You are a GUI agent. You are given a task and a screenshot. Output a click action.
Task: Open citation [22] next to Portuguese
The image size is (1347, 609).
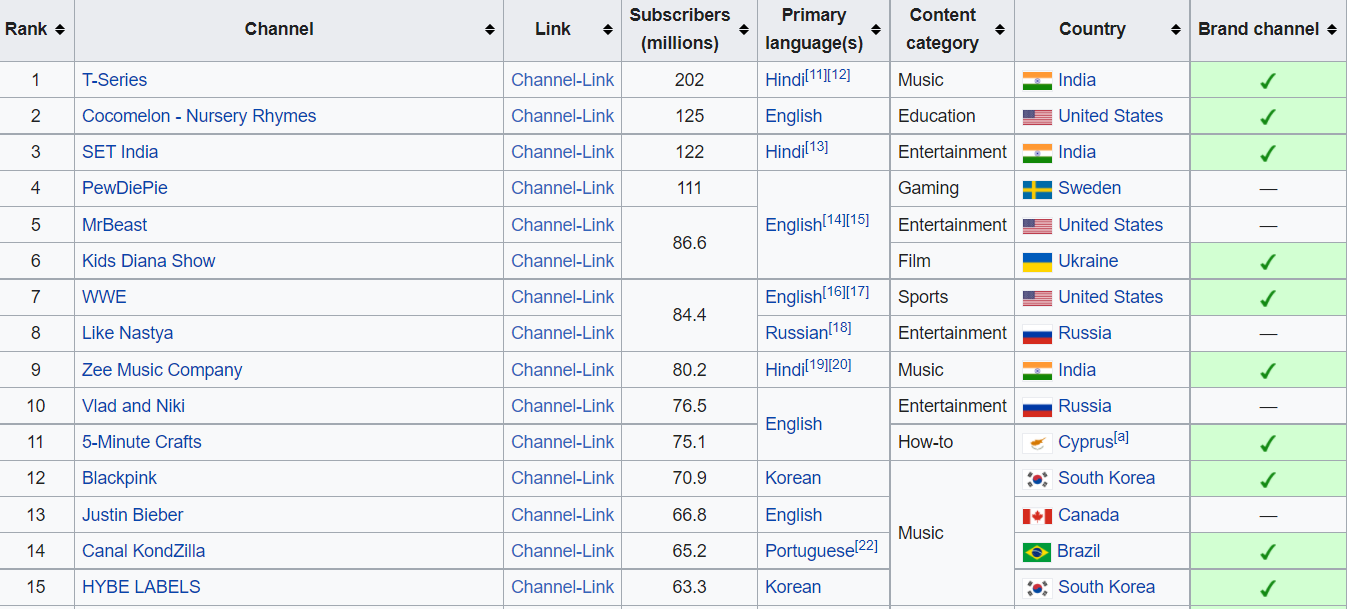[866, 546]
